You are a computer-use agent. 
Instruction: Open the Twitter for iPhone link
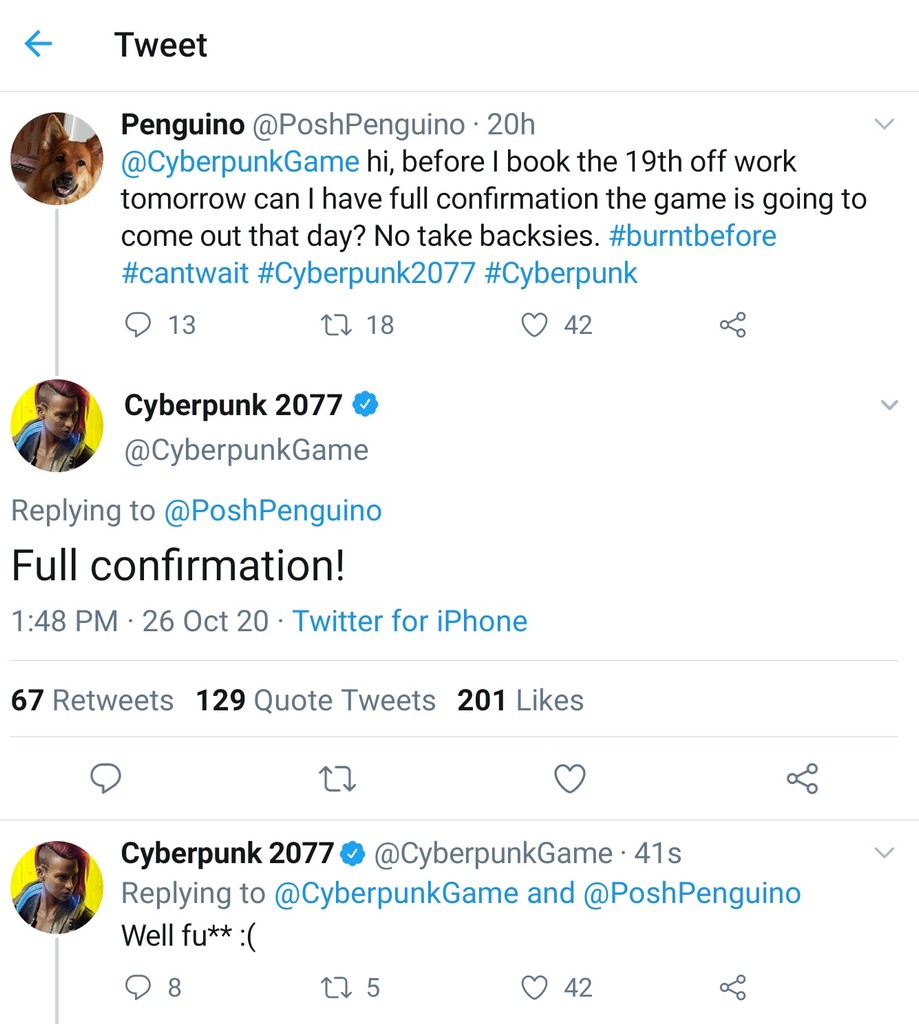[409, 621]
